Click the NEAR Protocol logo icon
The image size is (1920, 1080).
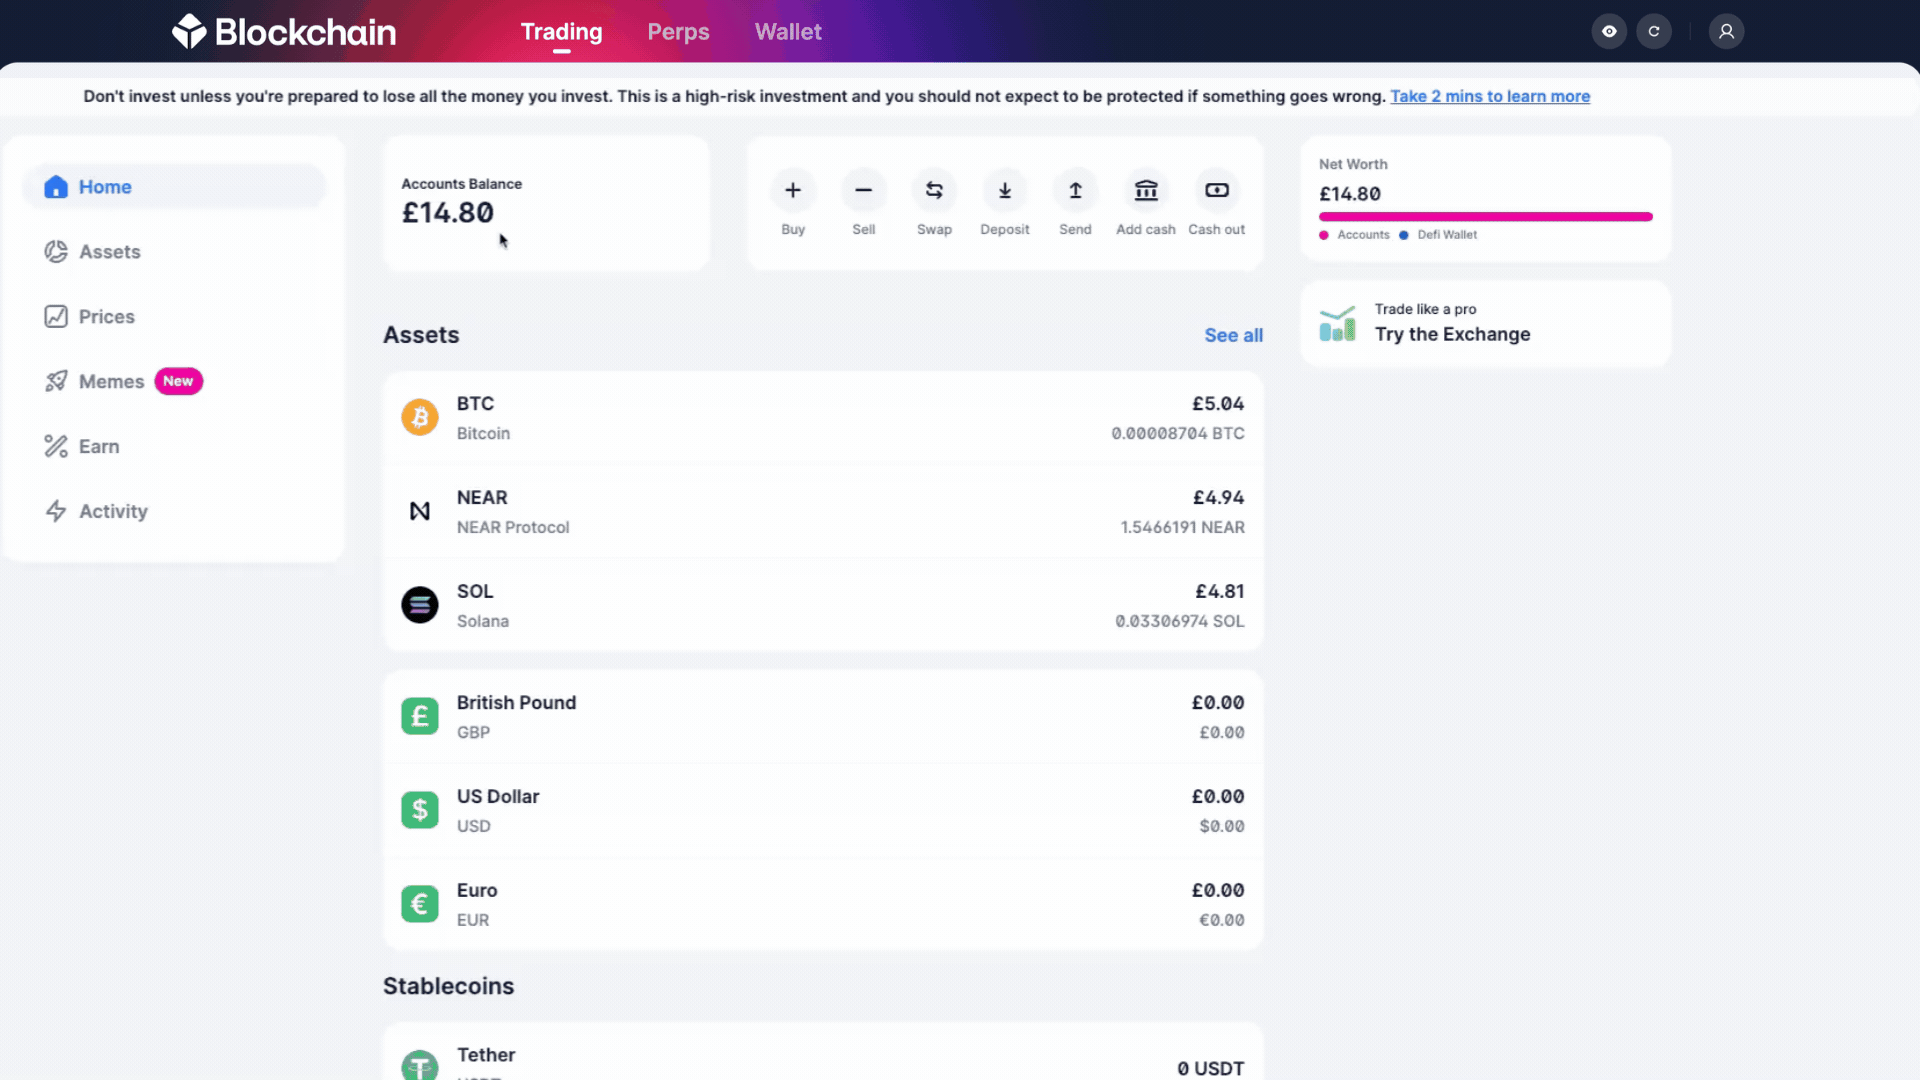[420, 511]
